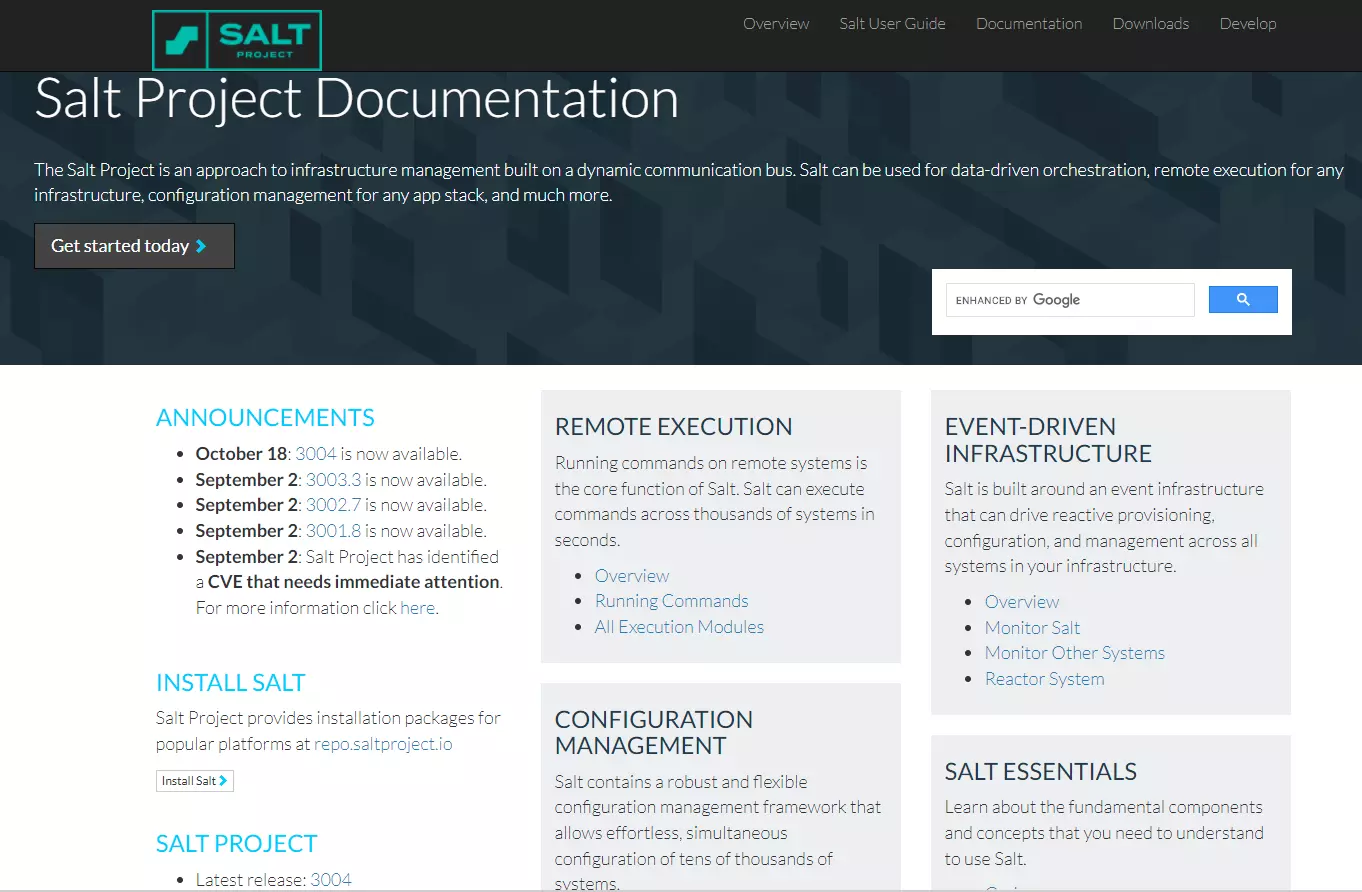The image size is (1362, 892).
Task: Click the Install Salt button
Action: [195, 781]
